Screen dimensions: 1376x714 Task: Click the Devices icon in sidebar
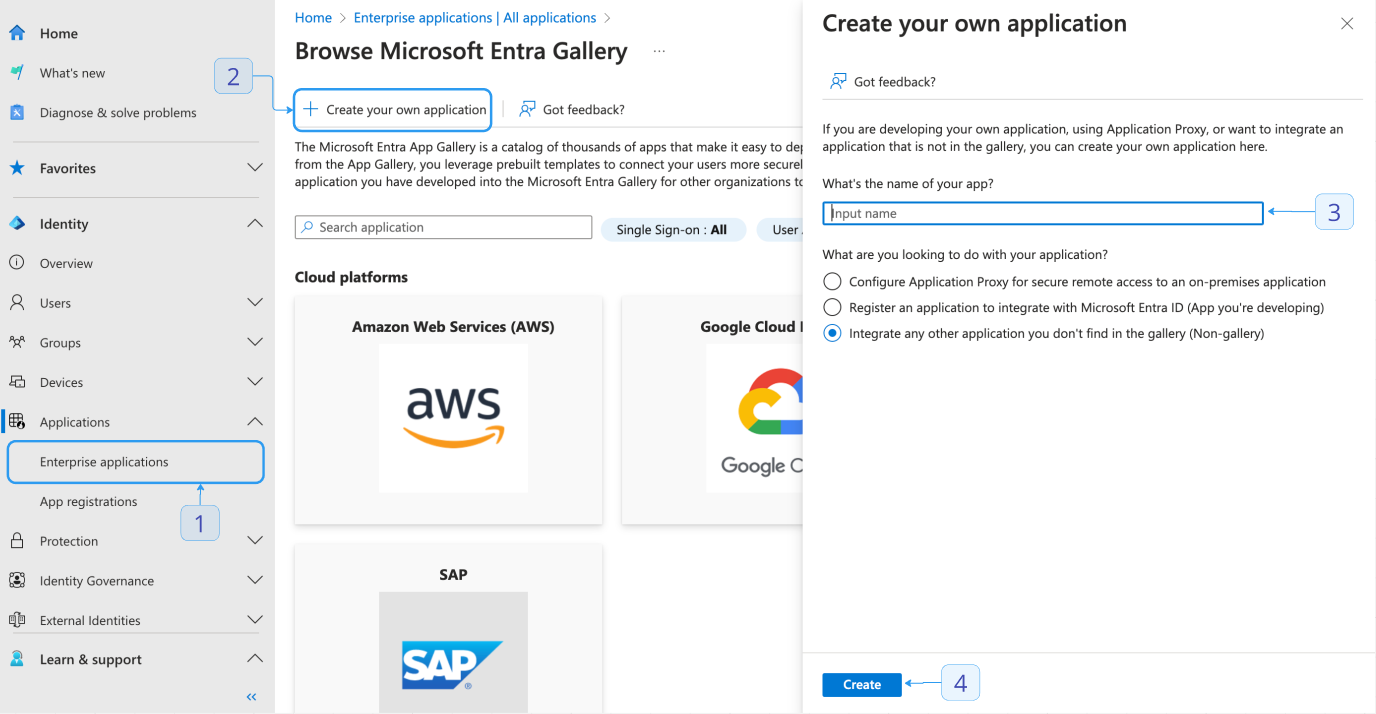[17, 382]
